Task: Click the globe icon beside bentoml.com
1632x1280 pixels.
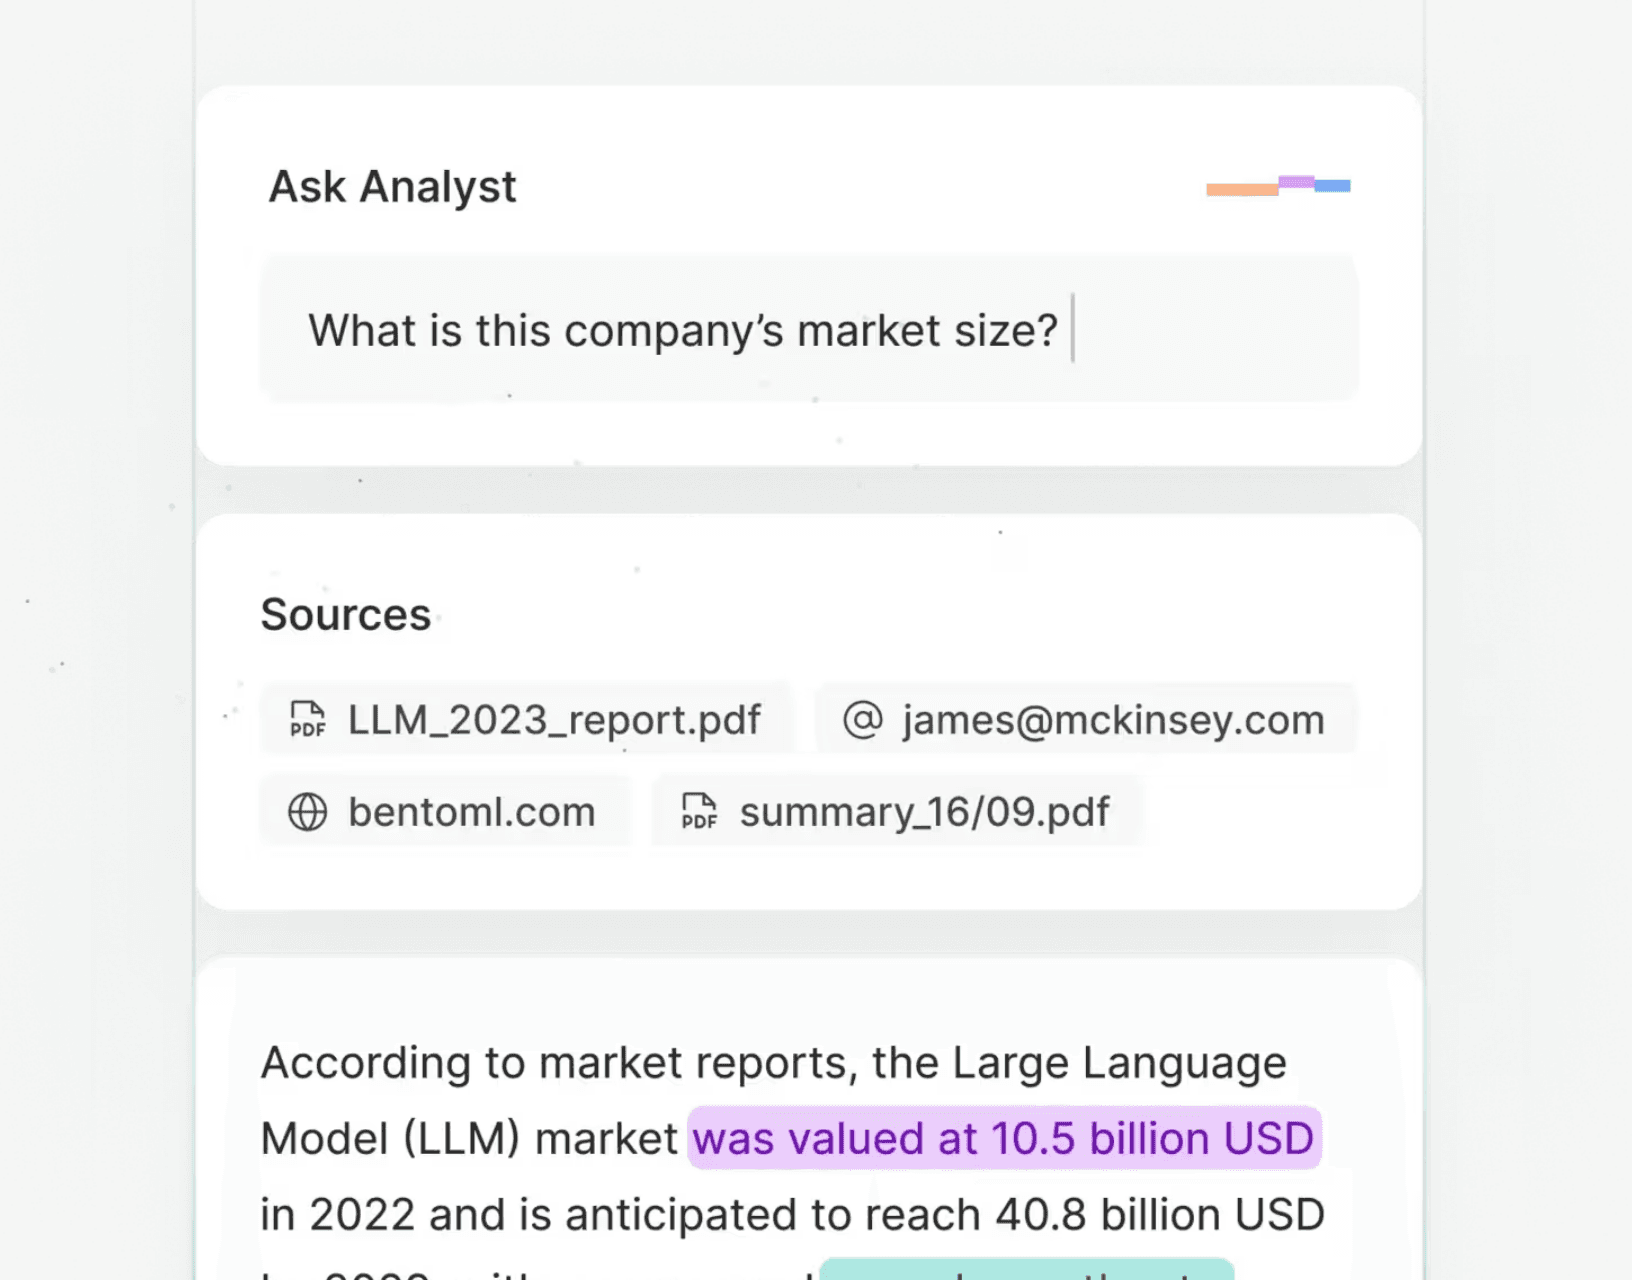Action: pyautogui.click(x=307, y=812)
